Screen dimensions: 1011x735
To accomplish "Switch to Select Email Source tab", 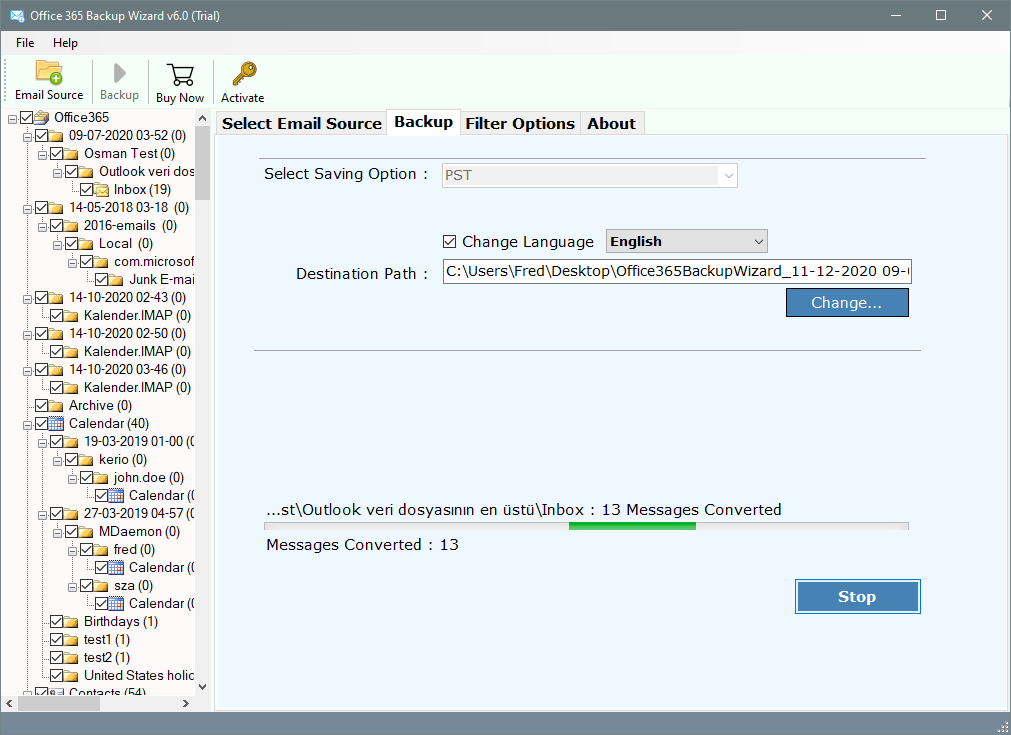I will click(x=302, y=123).
